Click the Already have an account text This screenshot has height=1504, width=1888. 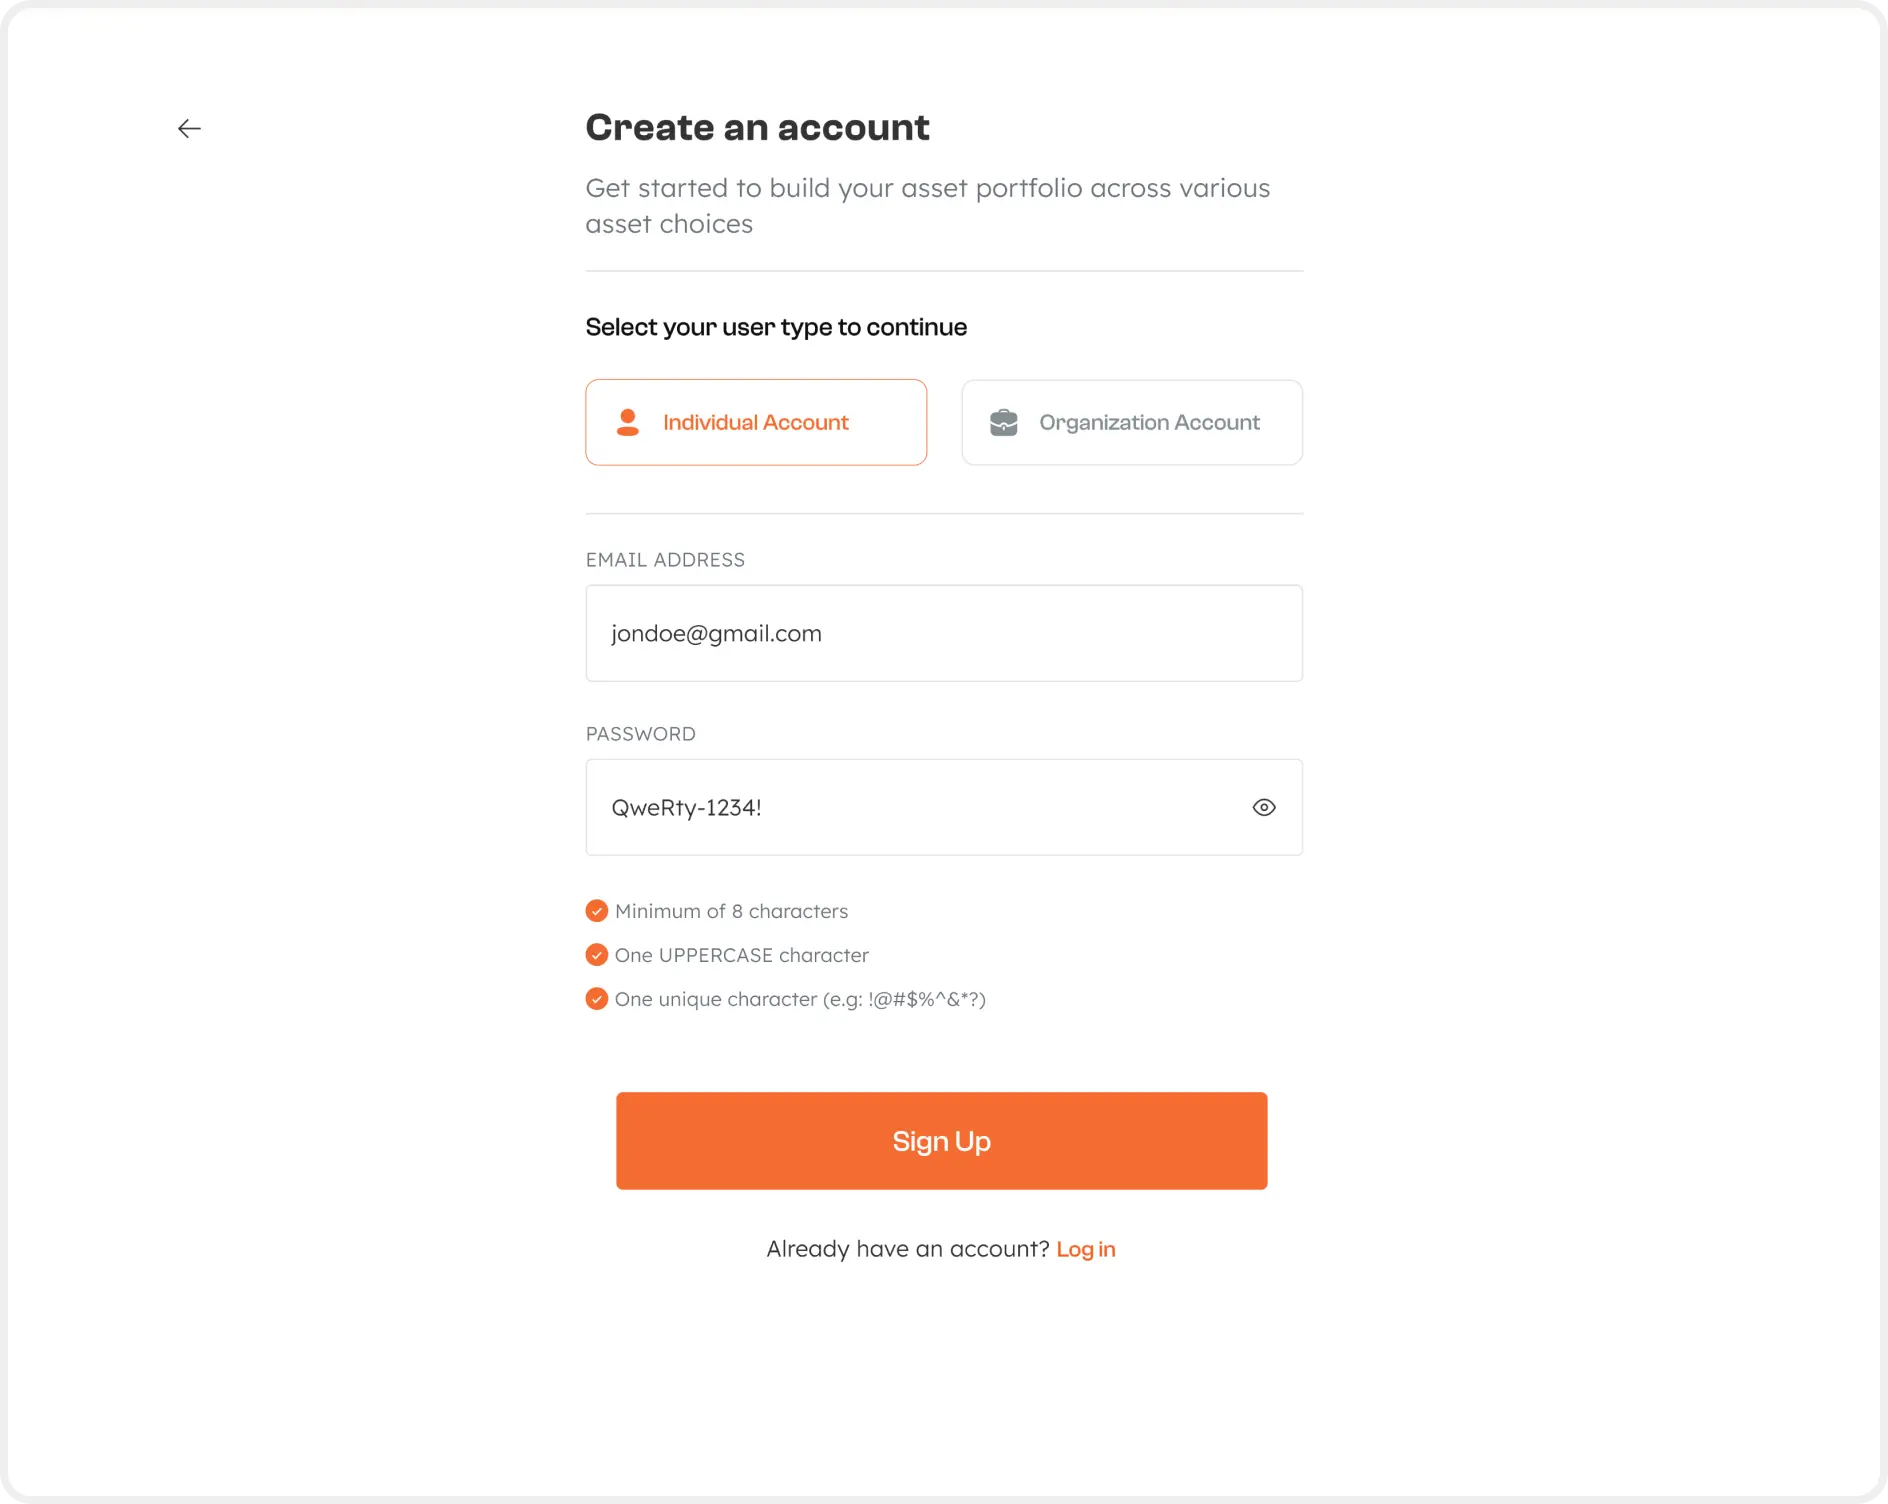click(x=907, y=1249)
